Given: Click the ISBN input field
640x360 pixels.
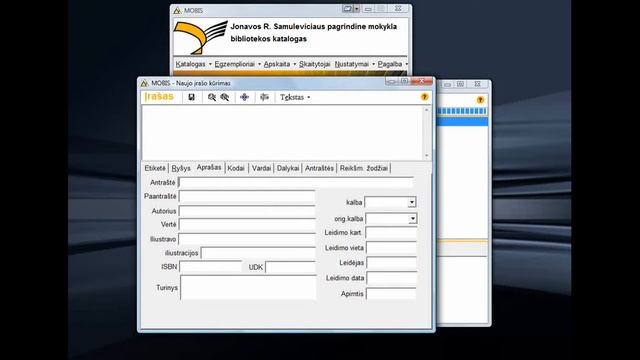Looking at the screenshot, I should click(x=211, y=267).
